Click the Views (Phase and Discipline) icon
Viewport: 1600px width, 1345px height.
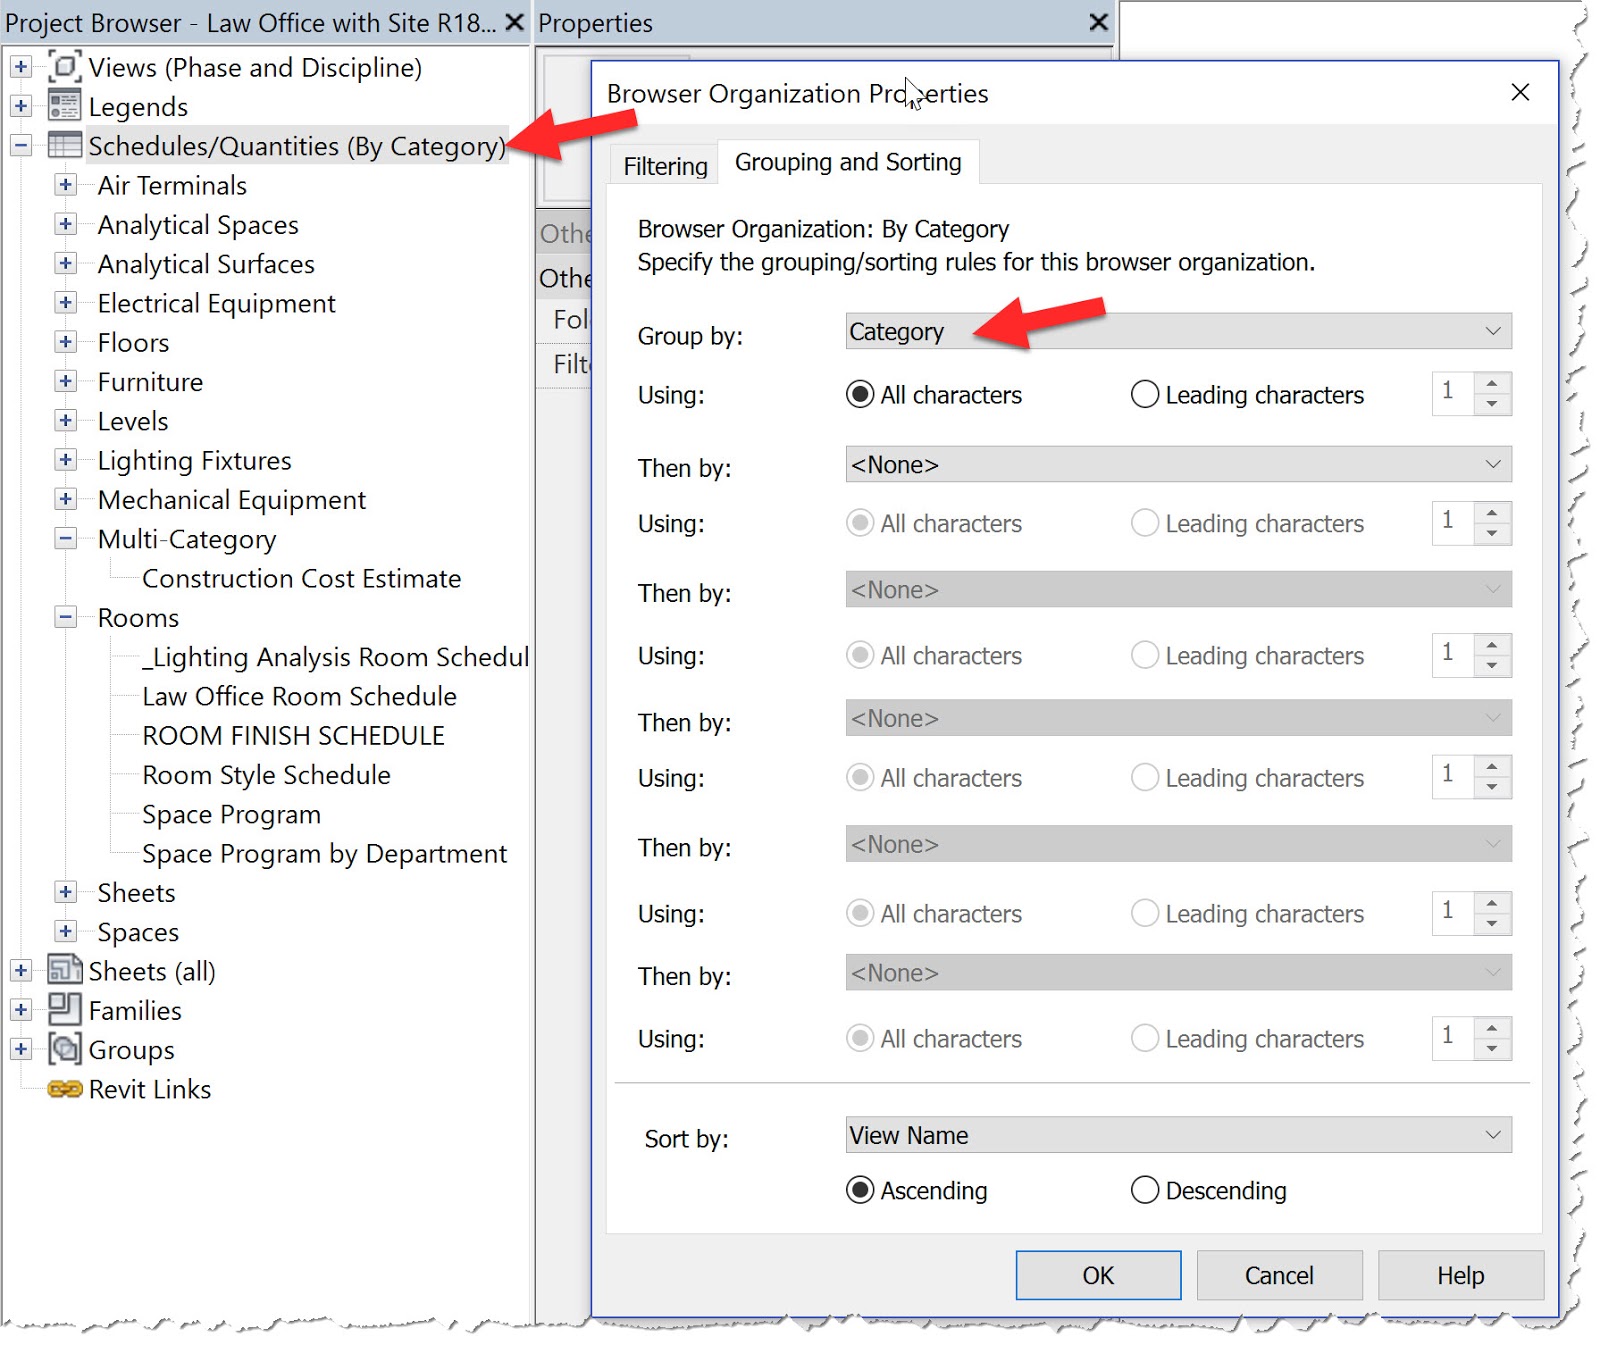click(63, 66)
